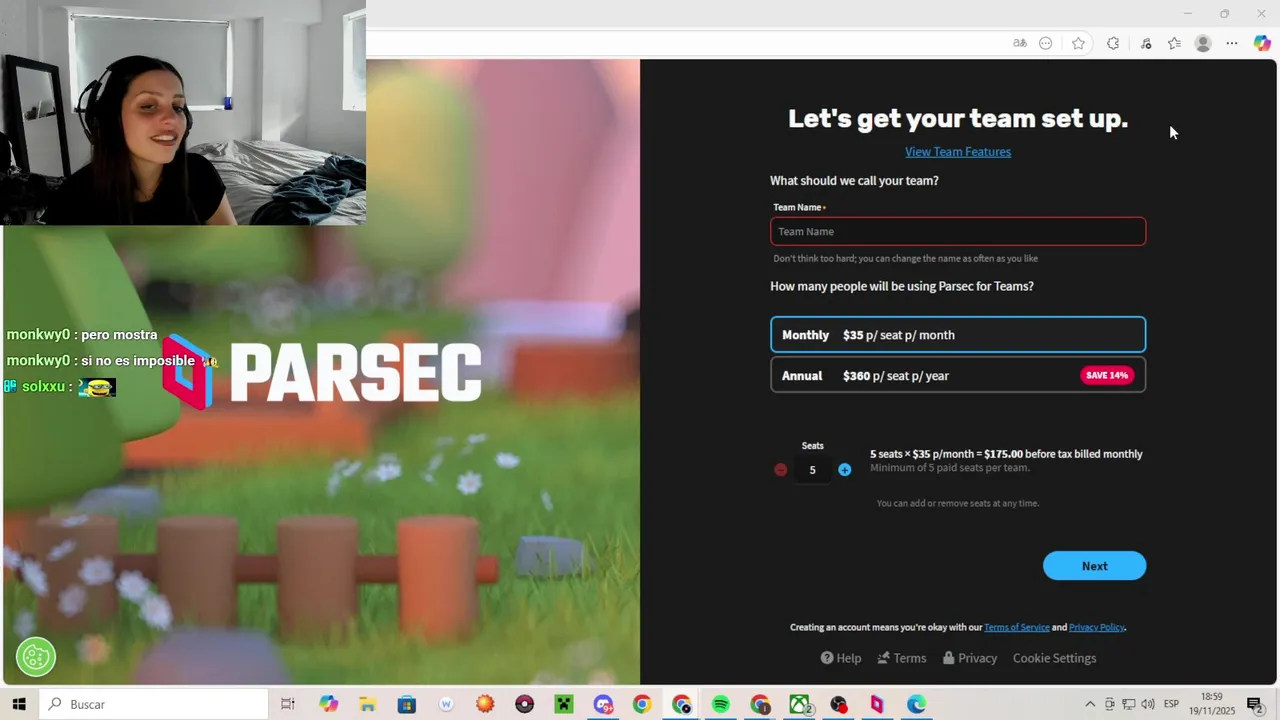
Task: Click the SAVE 14% badge
Action: click(x=1107, y=376)
